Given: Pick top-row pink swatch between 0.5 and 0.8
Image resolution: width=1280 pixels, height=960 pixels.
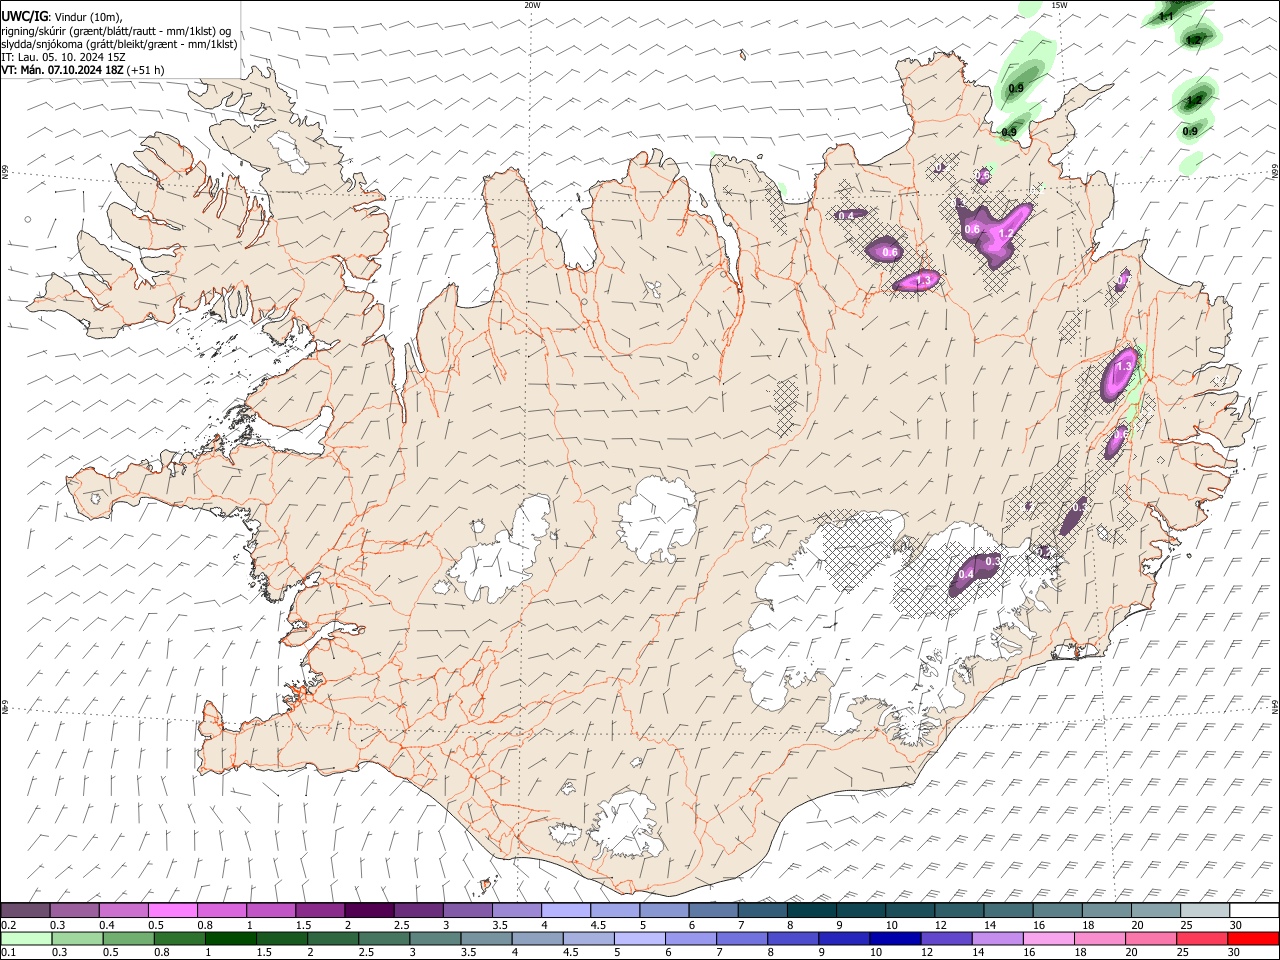Looking at the screenshot, I should tap(172, 910).
